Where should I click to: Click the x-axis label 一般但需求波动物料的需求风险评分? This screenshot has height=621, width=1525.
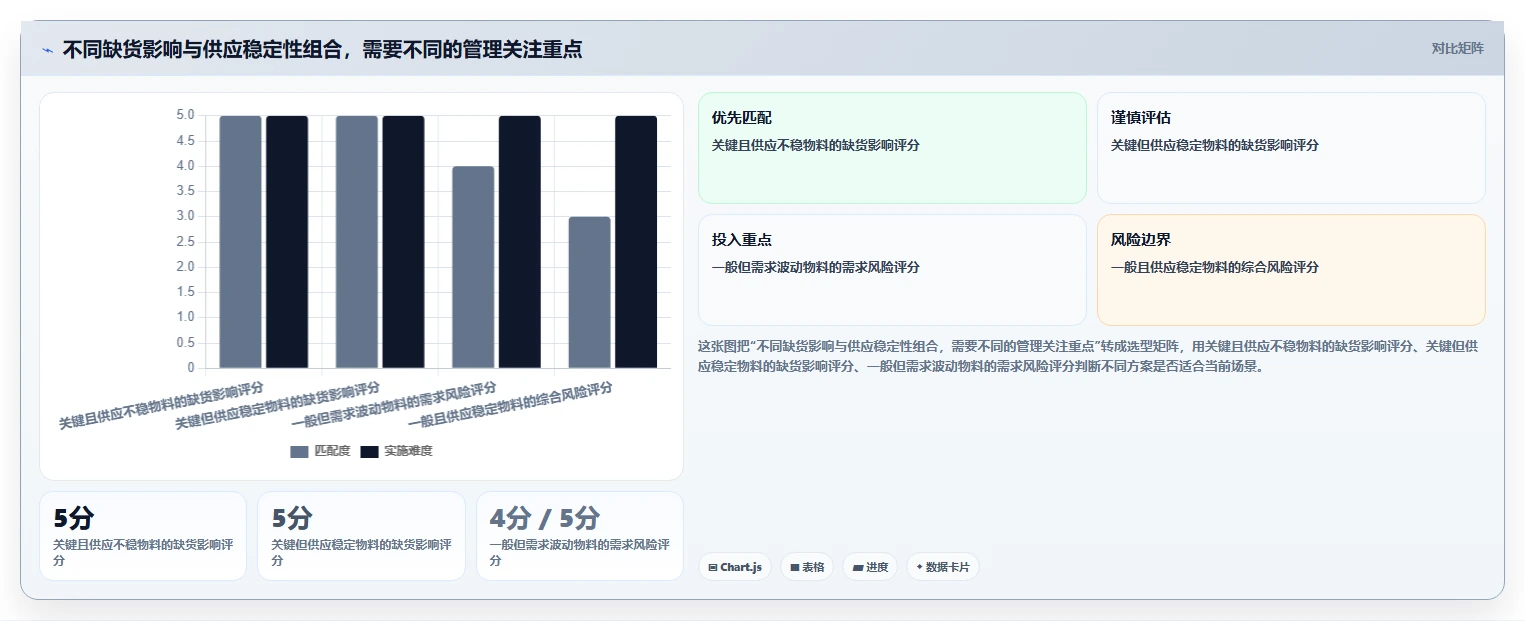[x=394, y=405]
